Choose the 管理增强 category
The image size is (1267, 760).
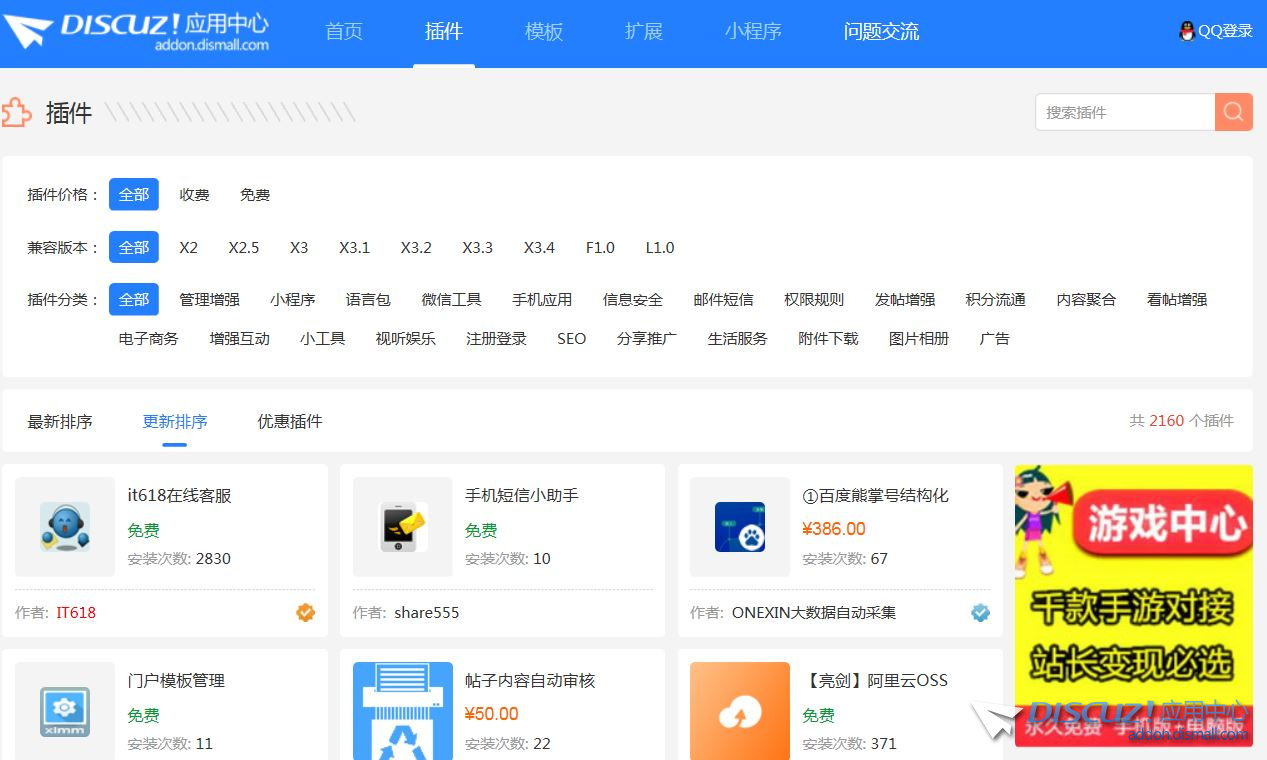(x=209, y=299)
